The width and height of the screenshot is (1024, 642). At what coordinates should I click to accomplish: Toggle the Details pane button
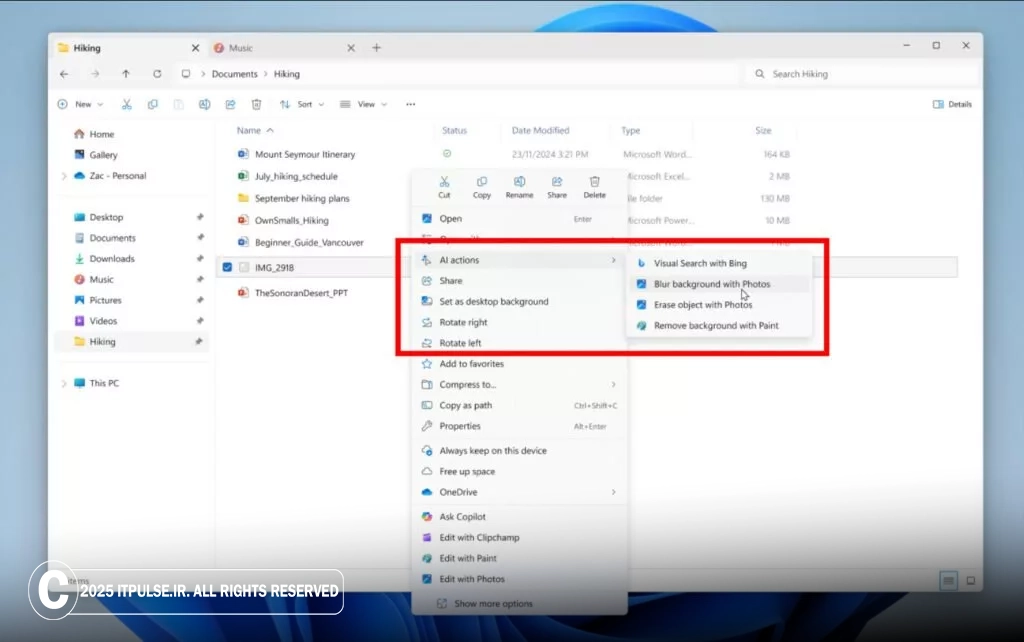951,104
